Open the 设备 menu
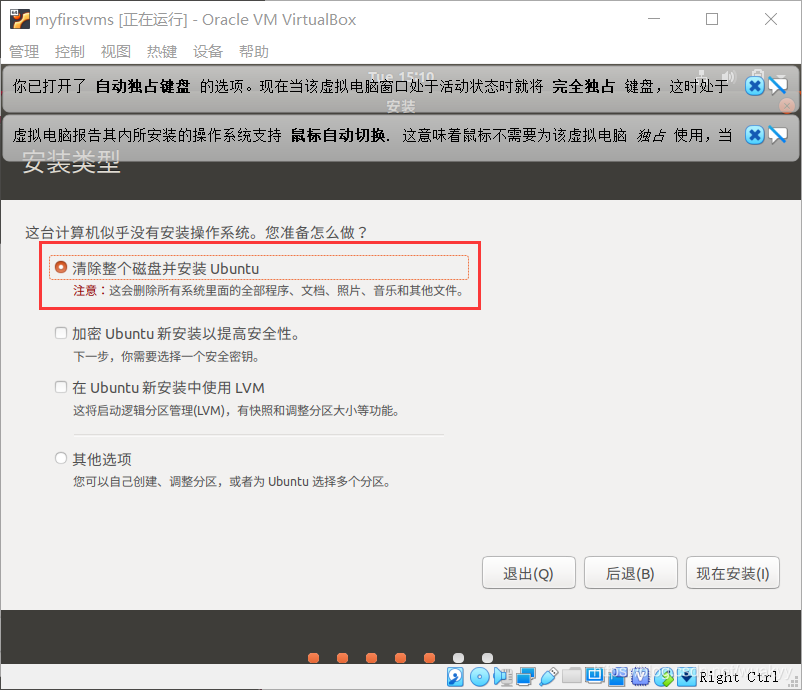Image resolution: width=802 pixels, height=690 pixels. [208, 52]
